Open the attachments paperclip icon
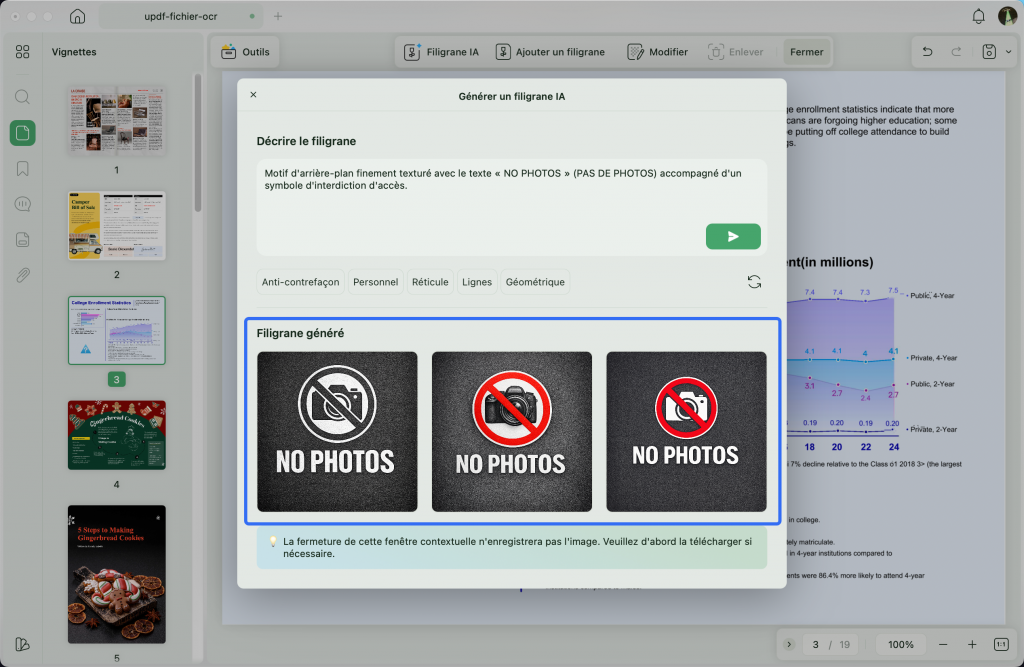Image resolution: width=1024 pixels, height=667 pixels. tap(22, 275)
